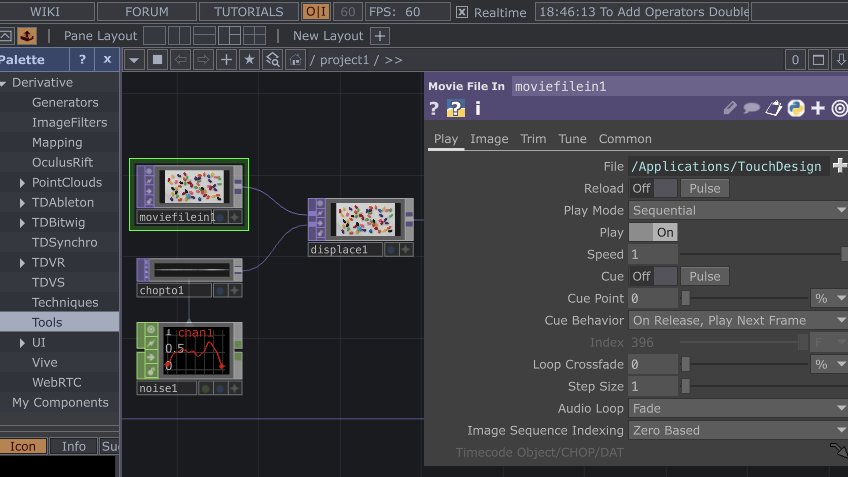This screenshot has width=848, height=477.
Task: Go forward with right arrow in pane bar
Action: (203, 59)
